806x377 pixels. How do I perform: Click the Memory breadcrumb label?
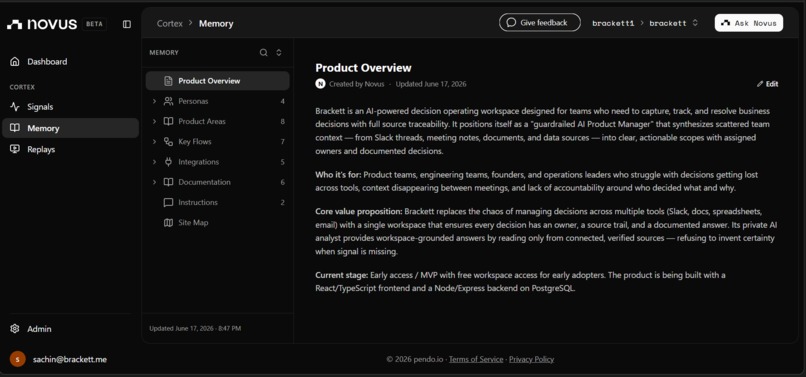pyautogui.click(x=216, y=24)
